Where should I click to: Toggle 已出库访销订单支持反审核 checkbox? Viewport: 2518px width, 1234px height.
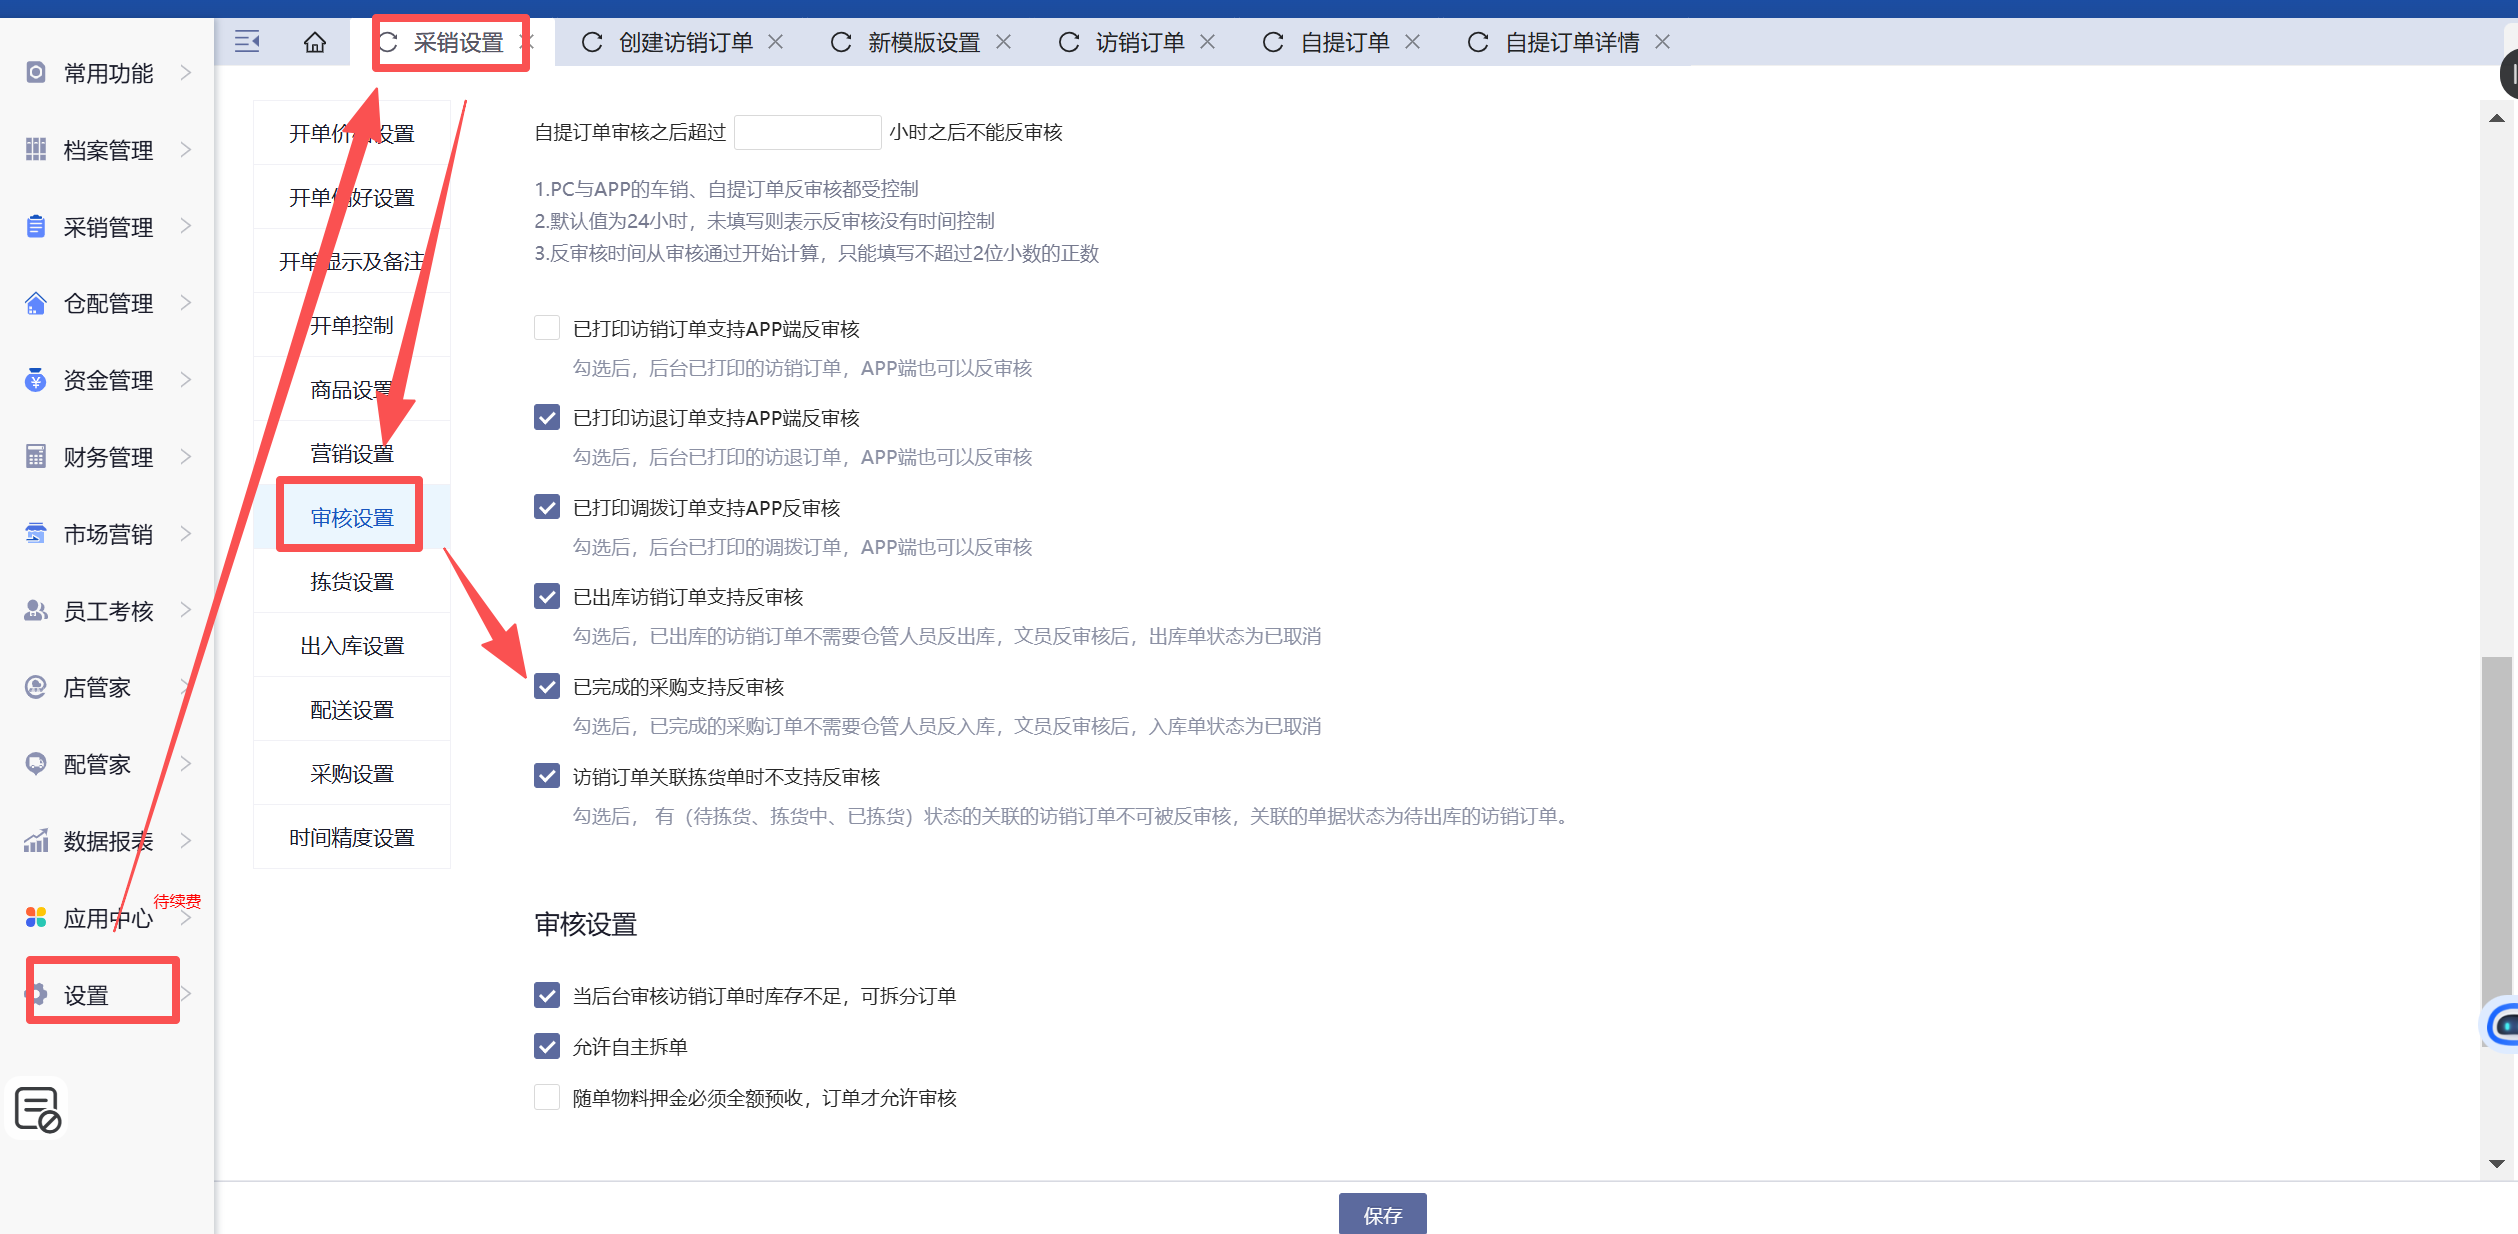(x=547, y=596)
